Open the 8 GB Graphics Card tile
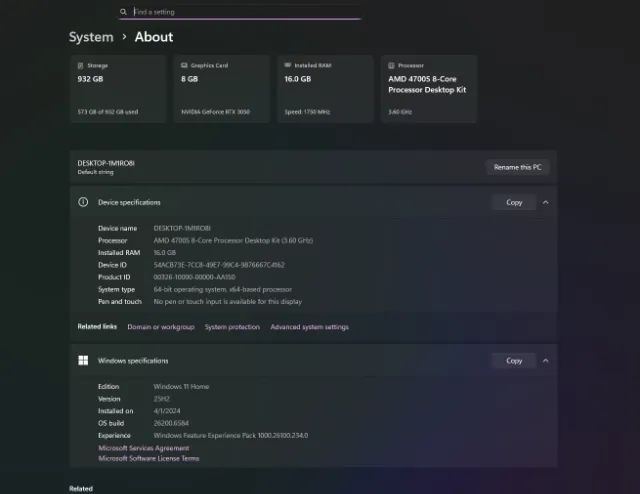The height and width of the screenshot is (494, 640). click(x=222, y=89)
